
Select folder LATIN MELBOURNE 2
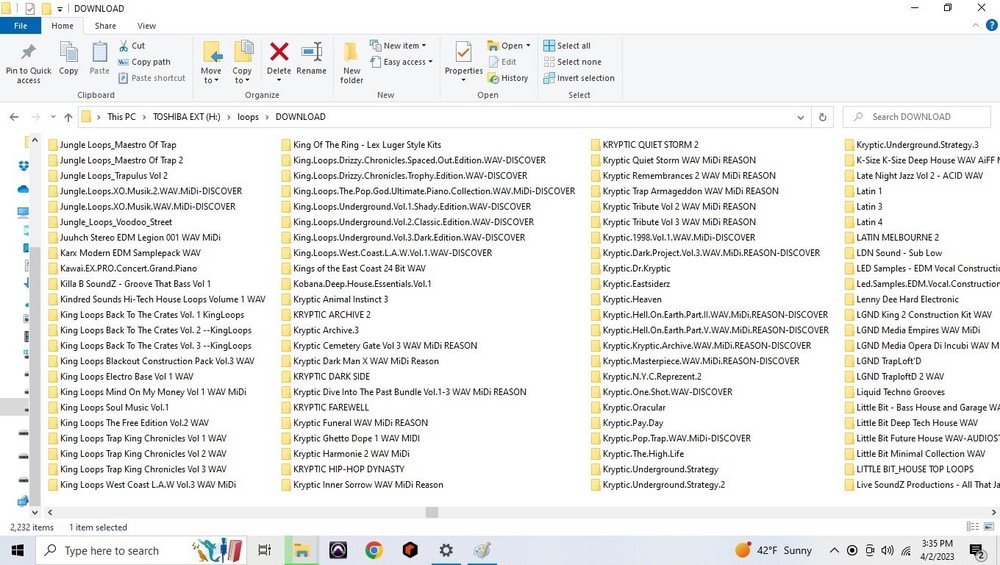tap(892, 237)
